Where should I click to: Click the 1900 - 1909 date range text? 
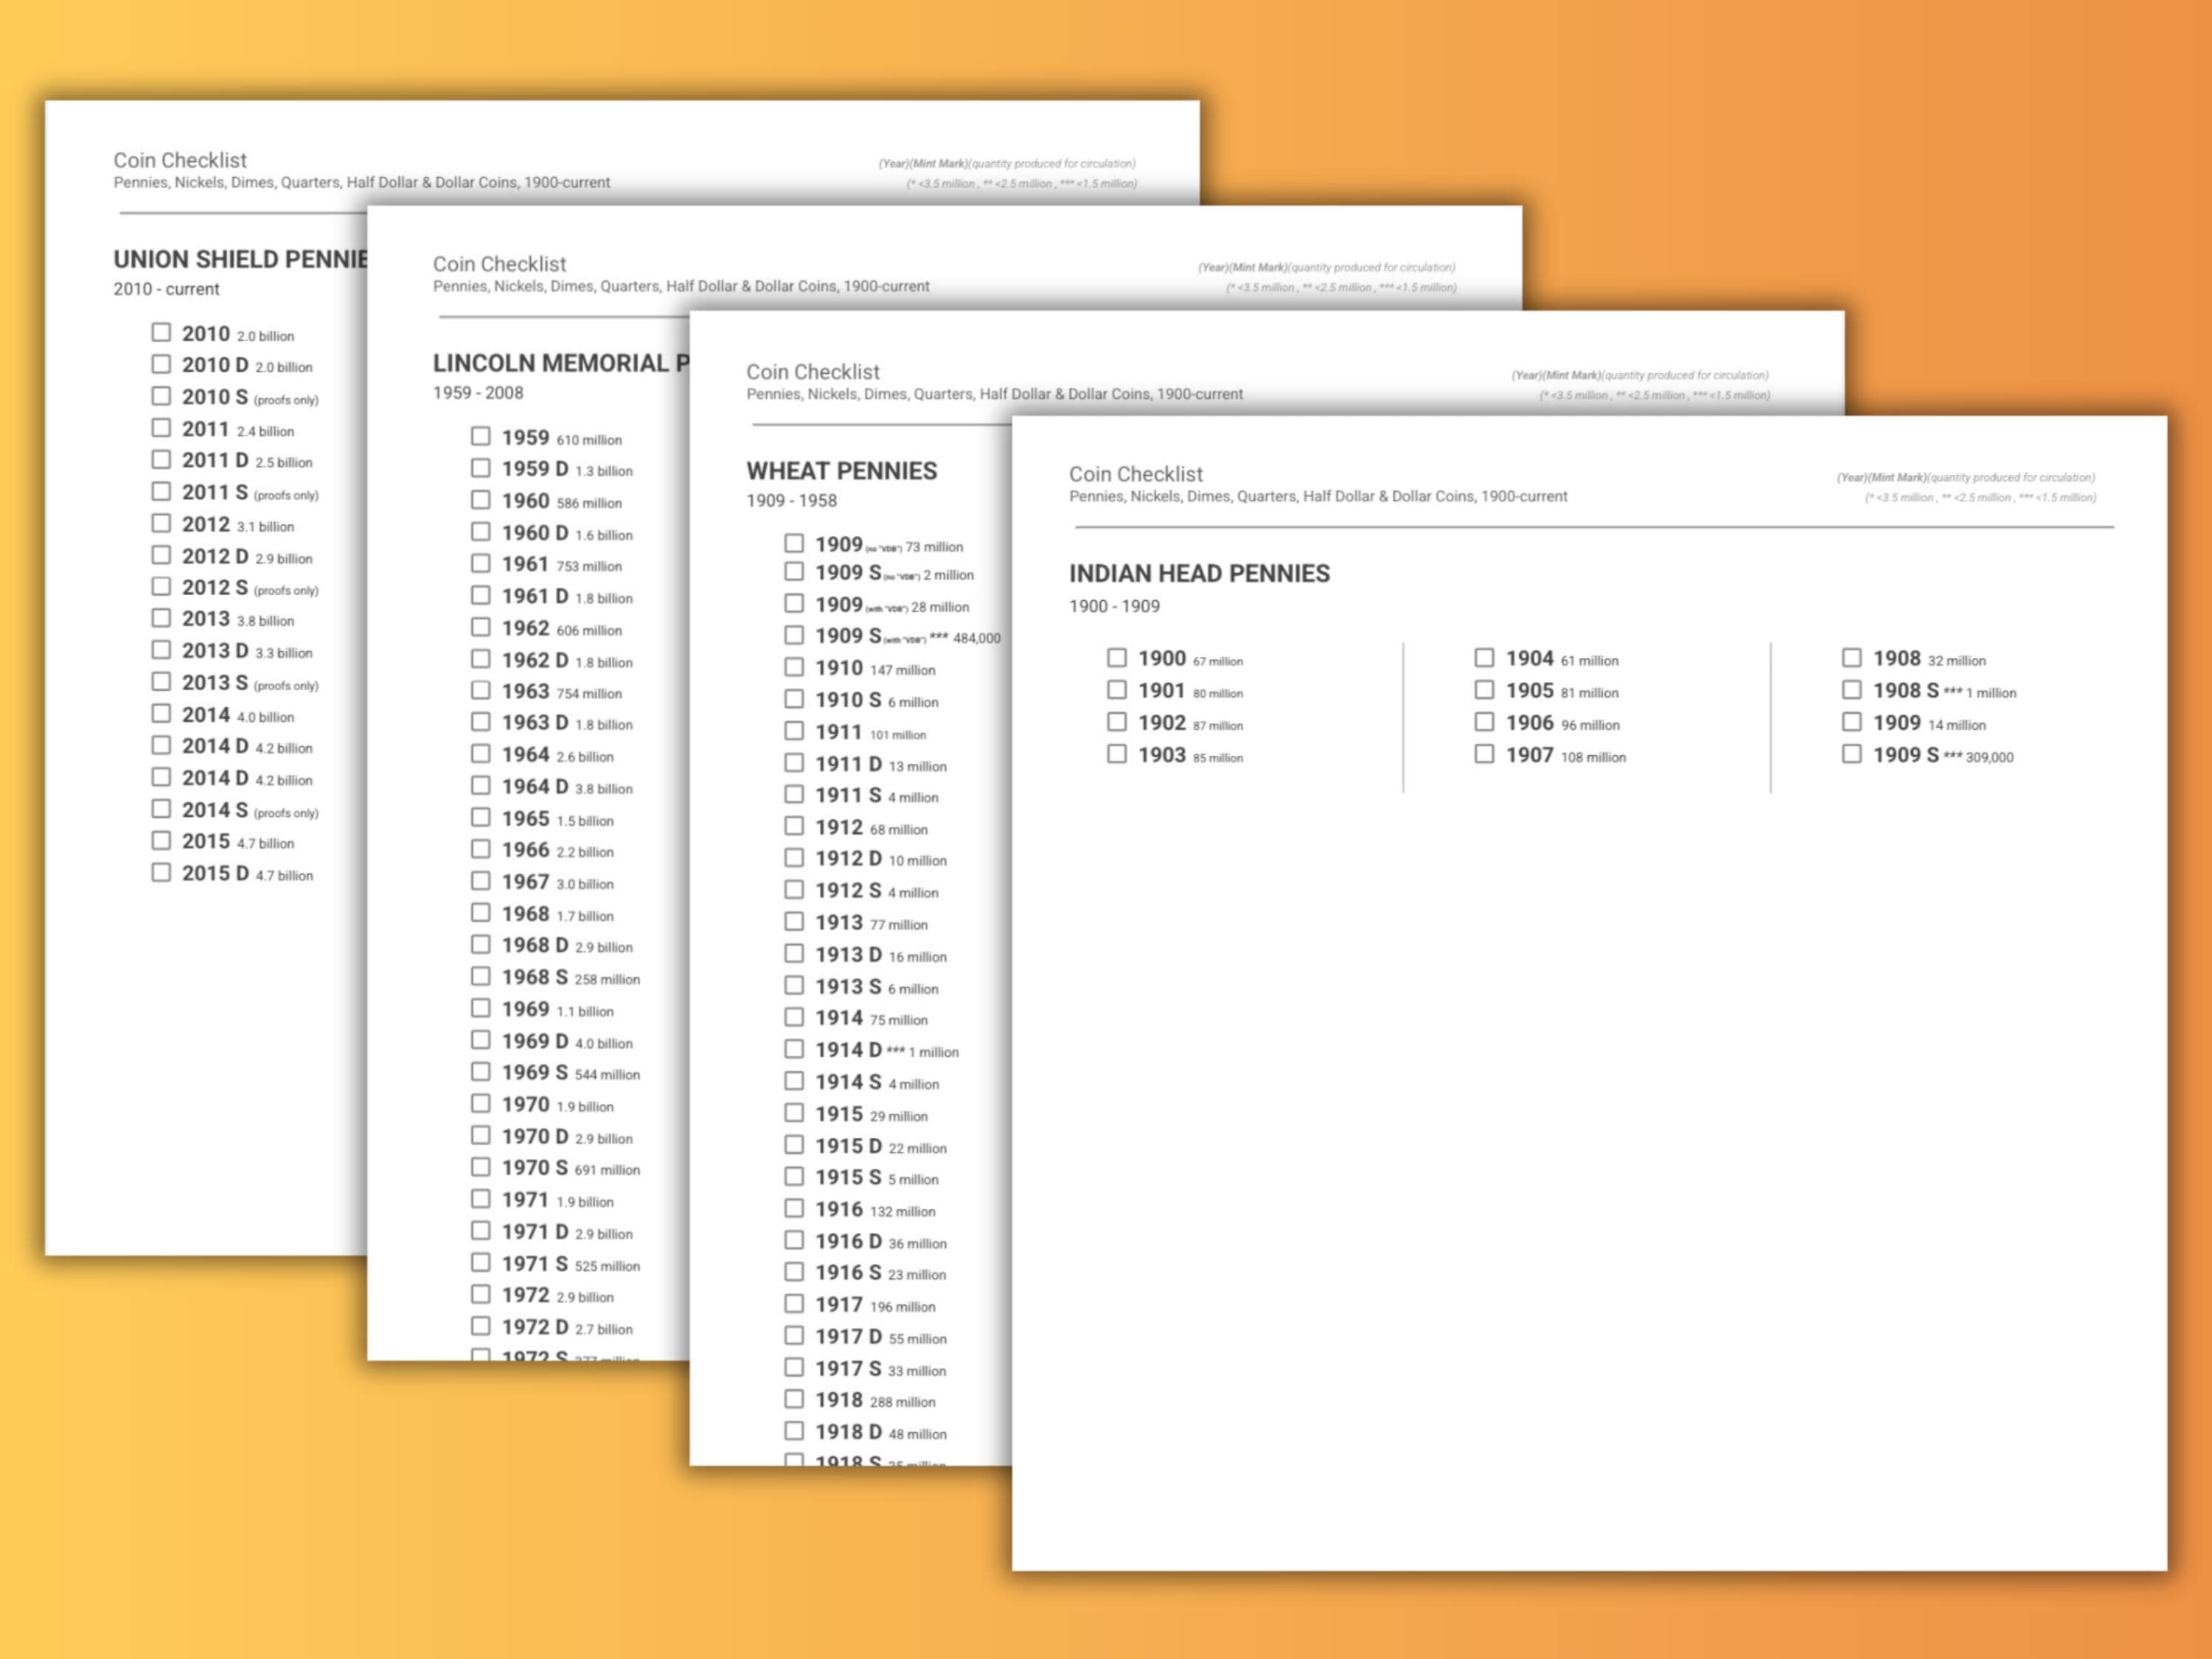1114,606
